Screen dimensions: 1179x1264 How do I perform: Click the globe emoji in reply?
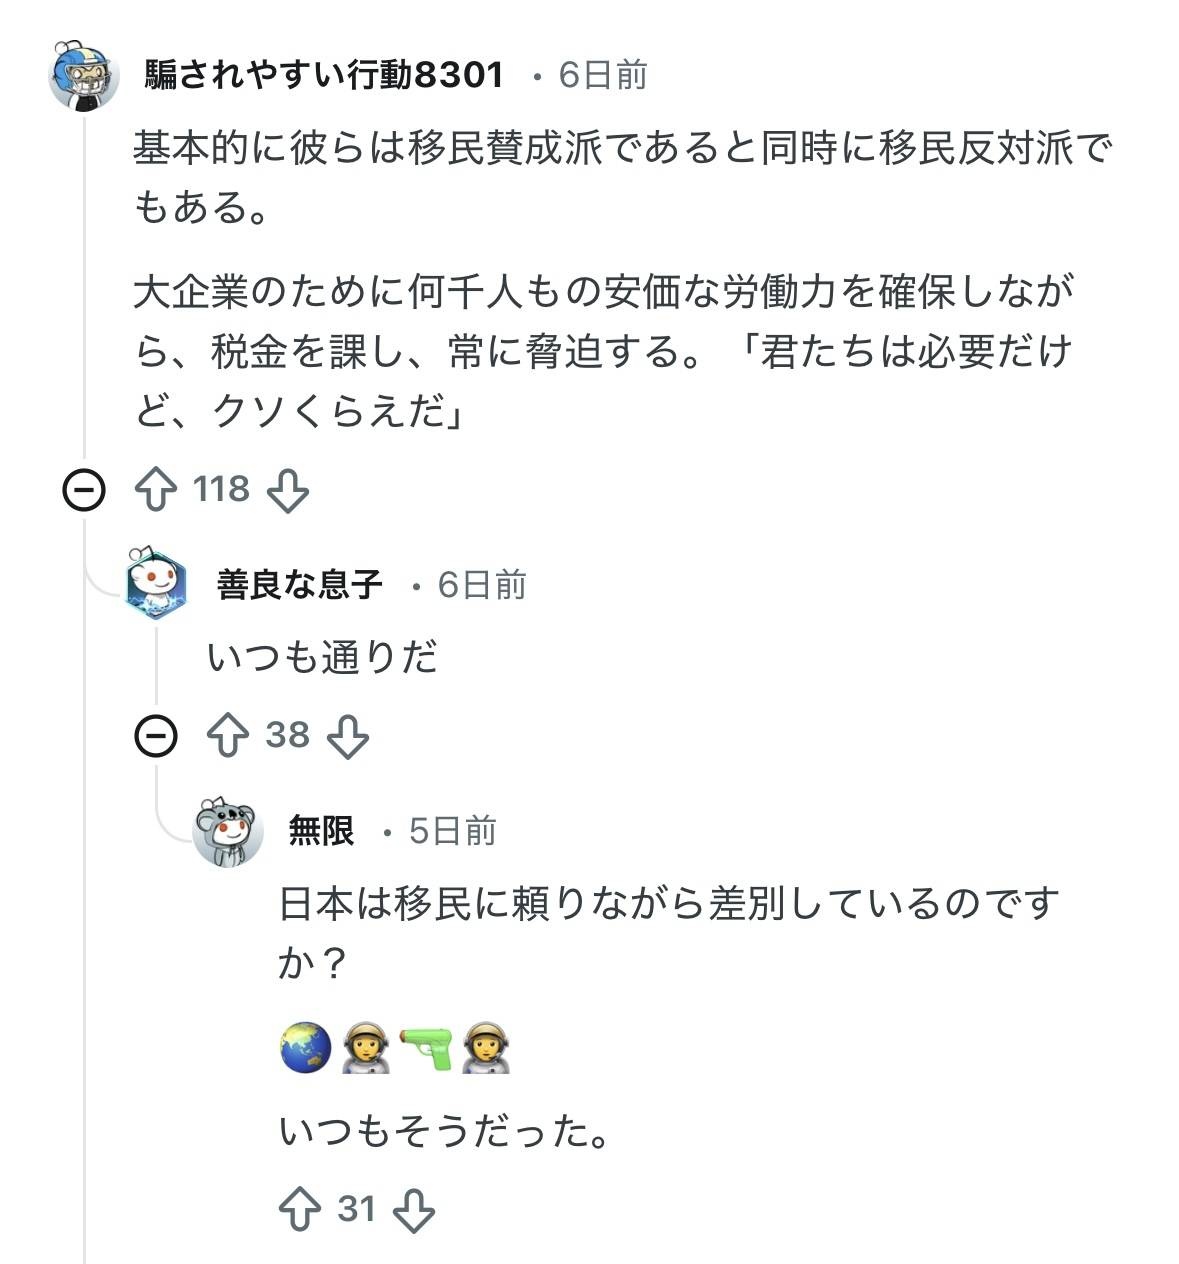pyautogui.click(x=305, y=1048)
